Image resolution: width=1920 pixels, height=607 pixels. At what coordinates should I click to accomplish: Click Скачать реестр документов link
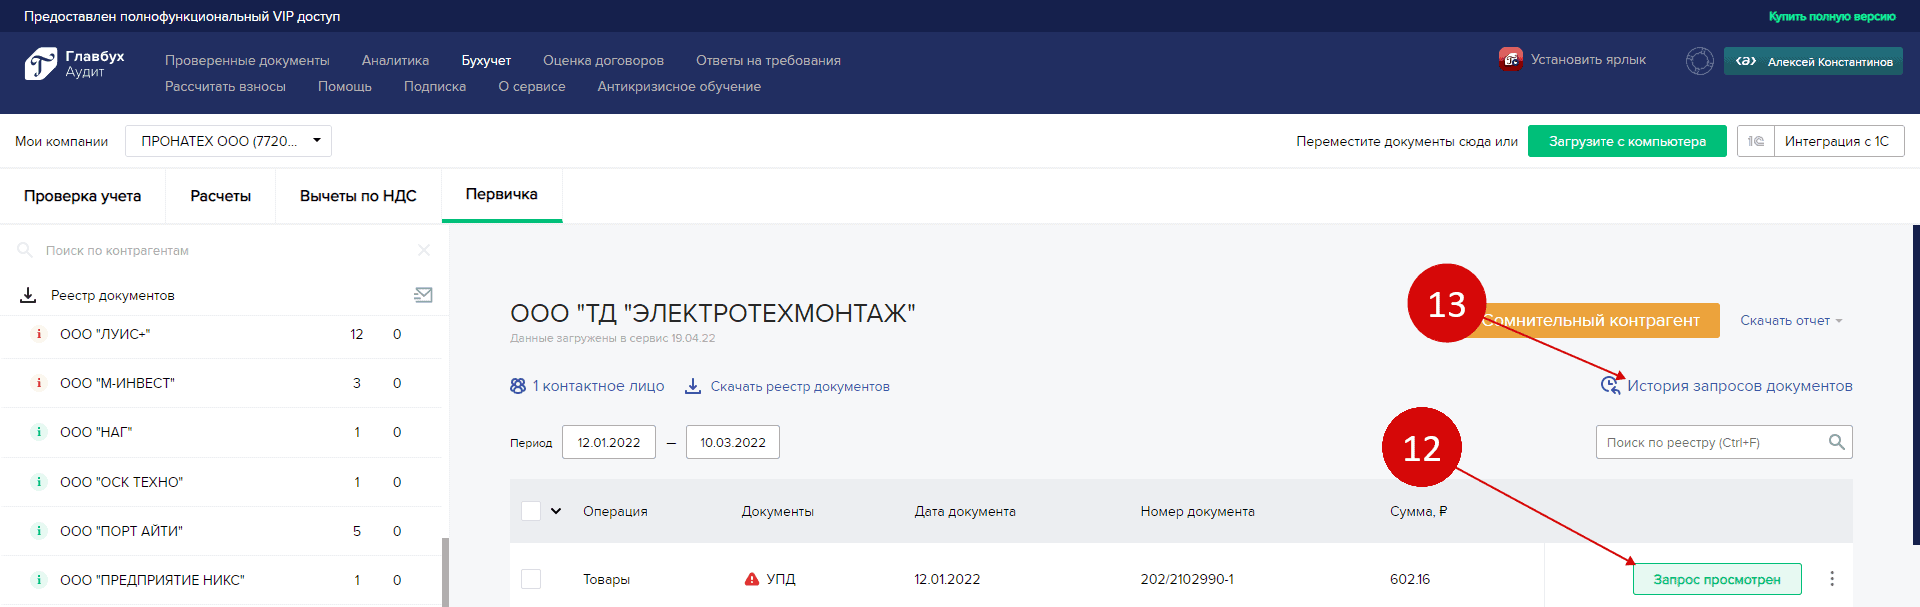tap(800, 386)
